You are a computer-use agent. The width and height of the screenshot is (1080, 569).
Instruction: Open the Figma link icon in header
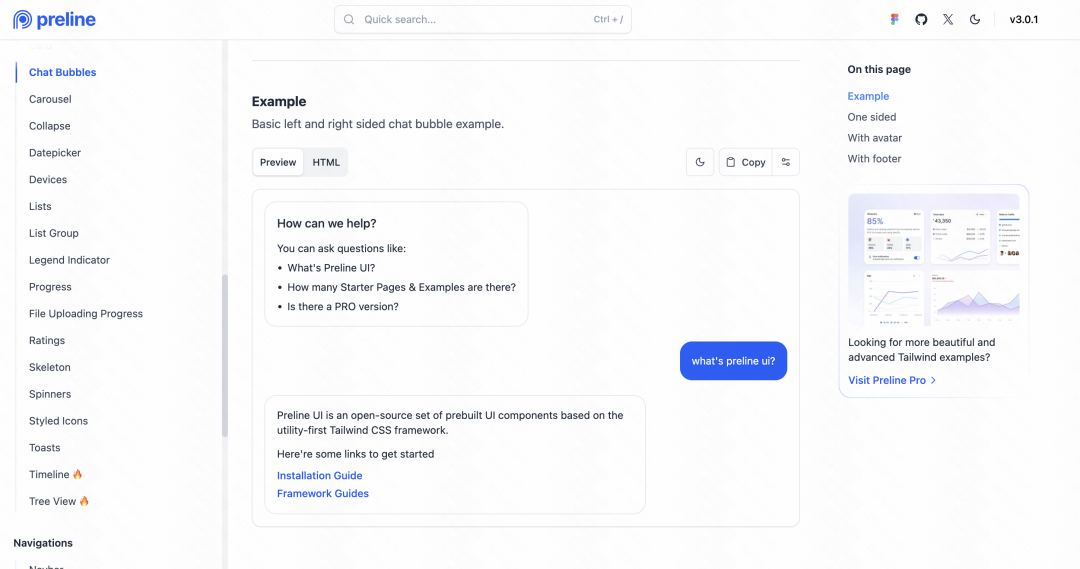click(x=895, y=19)
